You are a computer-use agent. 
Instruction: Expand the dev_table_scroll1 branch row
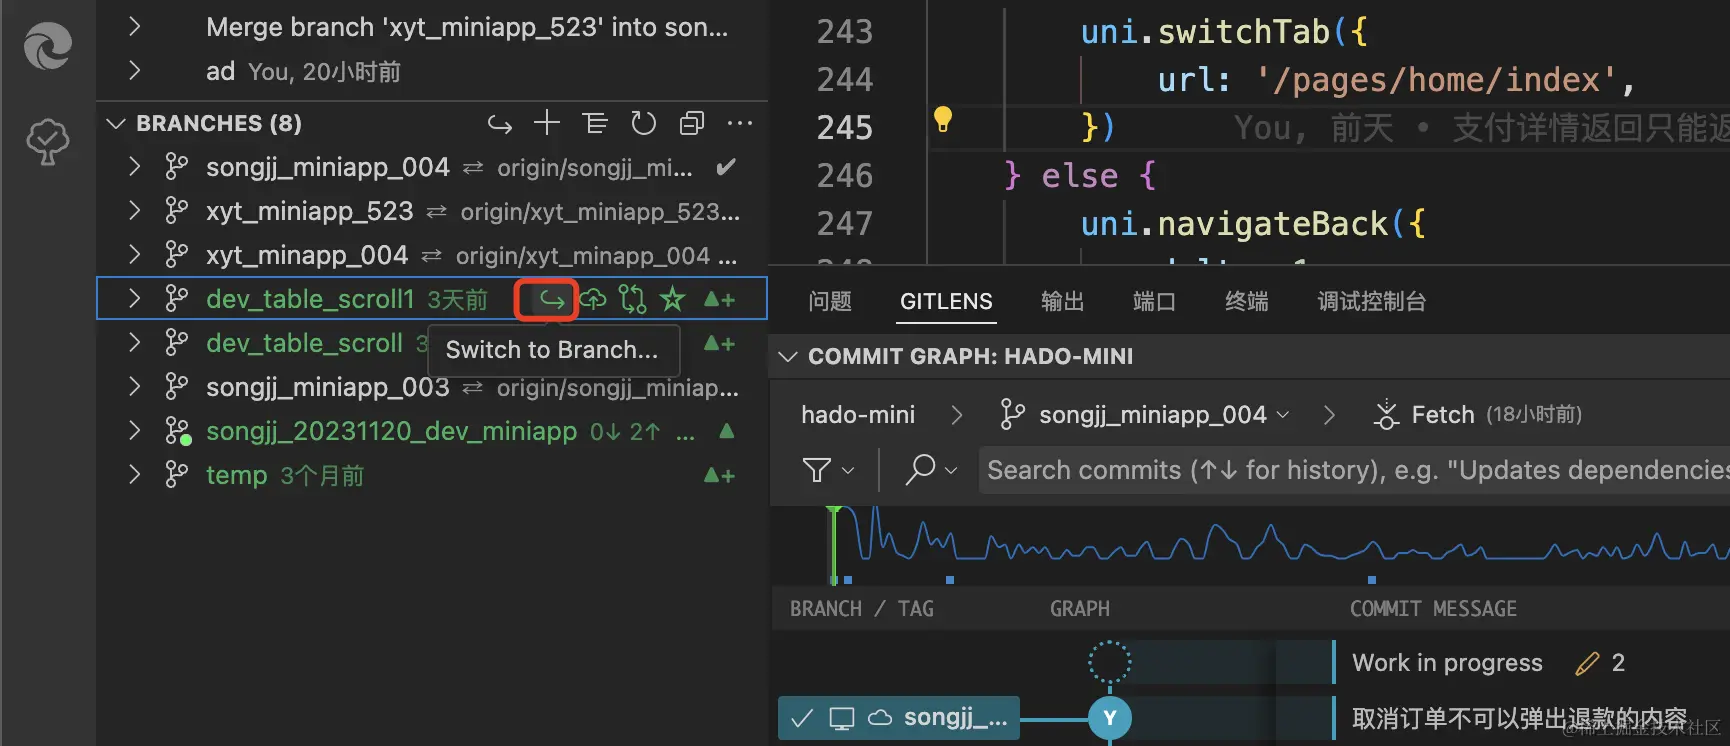tap(134, 298)
